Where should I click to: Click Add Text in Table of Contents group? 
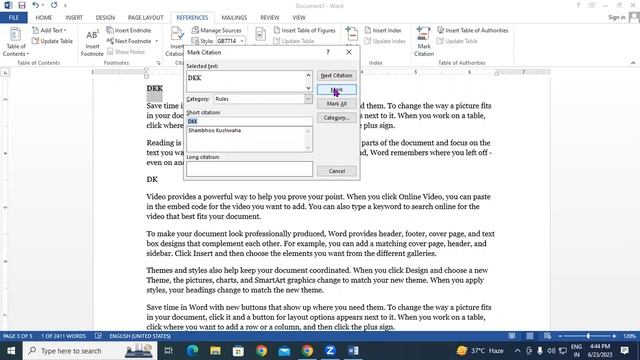[x=49, y=30]
